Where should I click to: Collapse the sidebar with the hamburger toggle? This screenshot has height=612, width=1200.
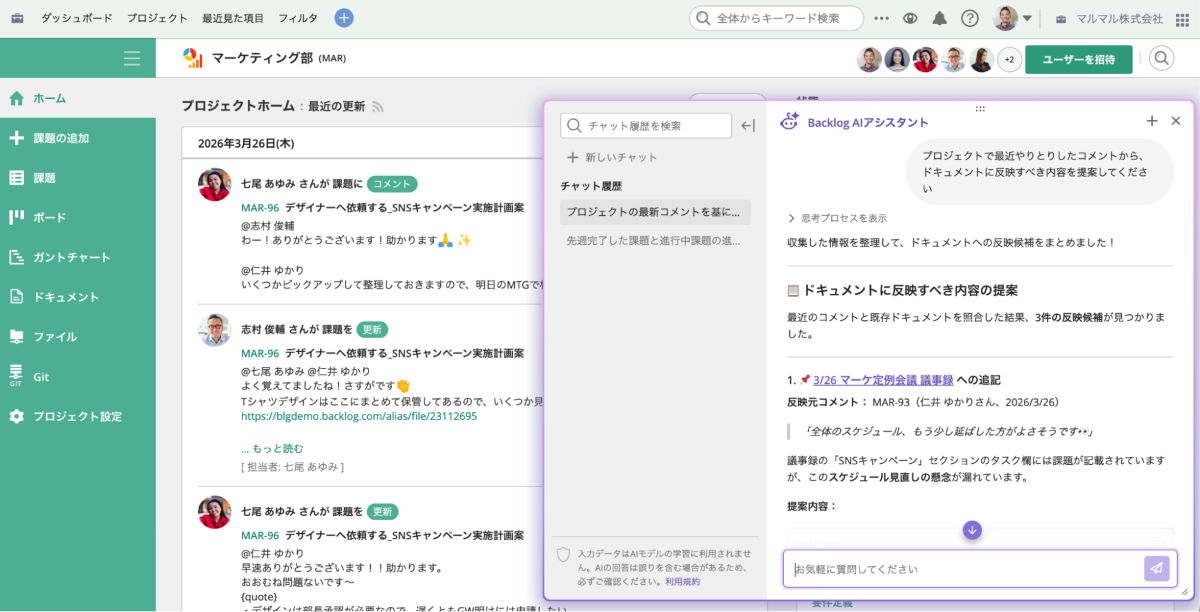132,58
